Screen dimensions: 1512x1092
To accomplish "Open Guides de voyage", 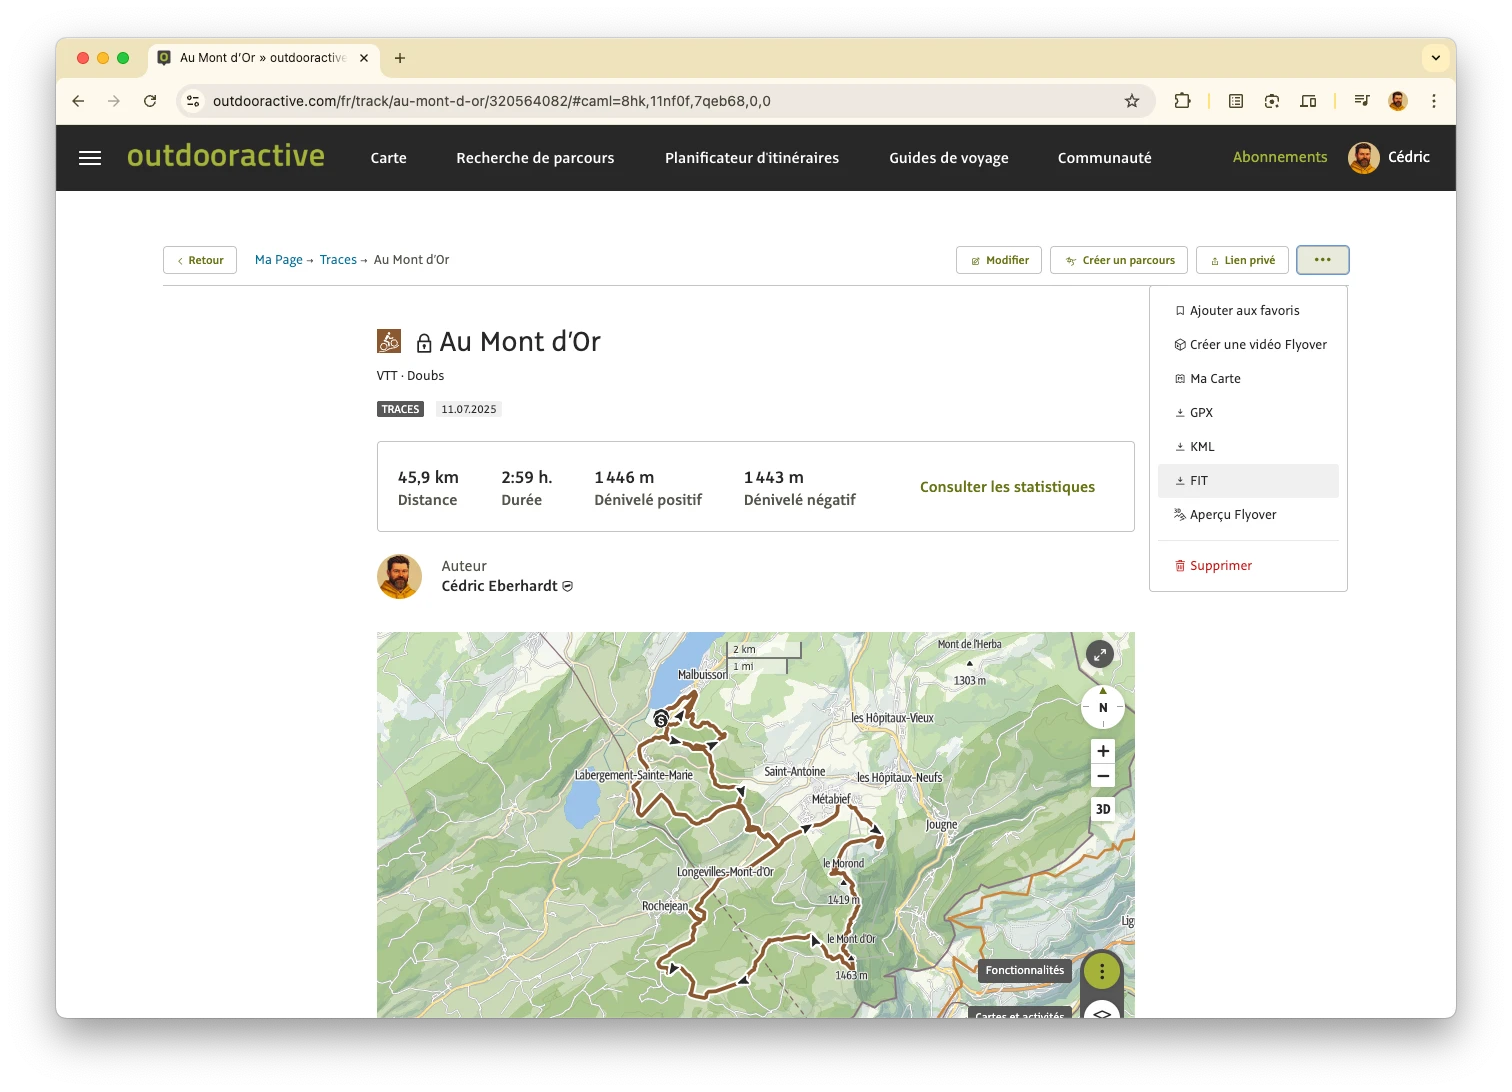I will (x=949, y=158).
